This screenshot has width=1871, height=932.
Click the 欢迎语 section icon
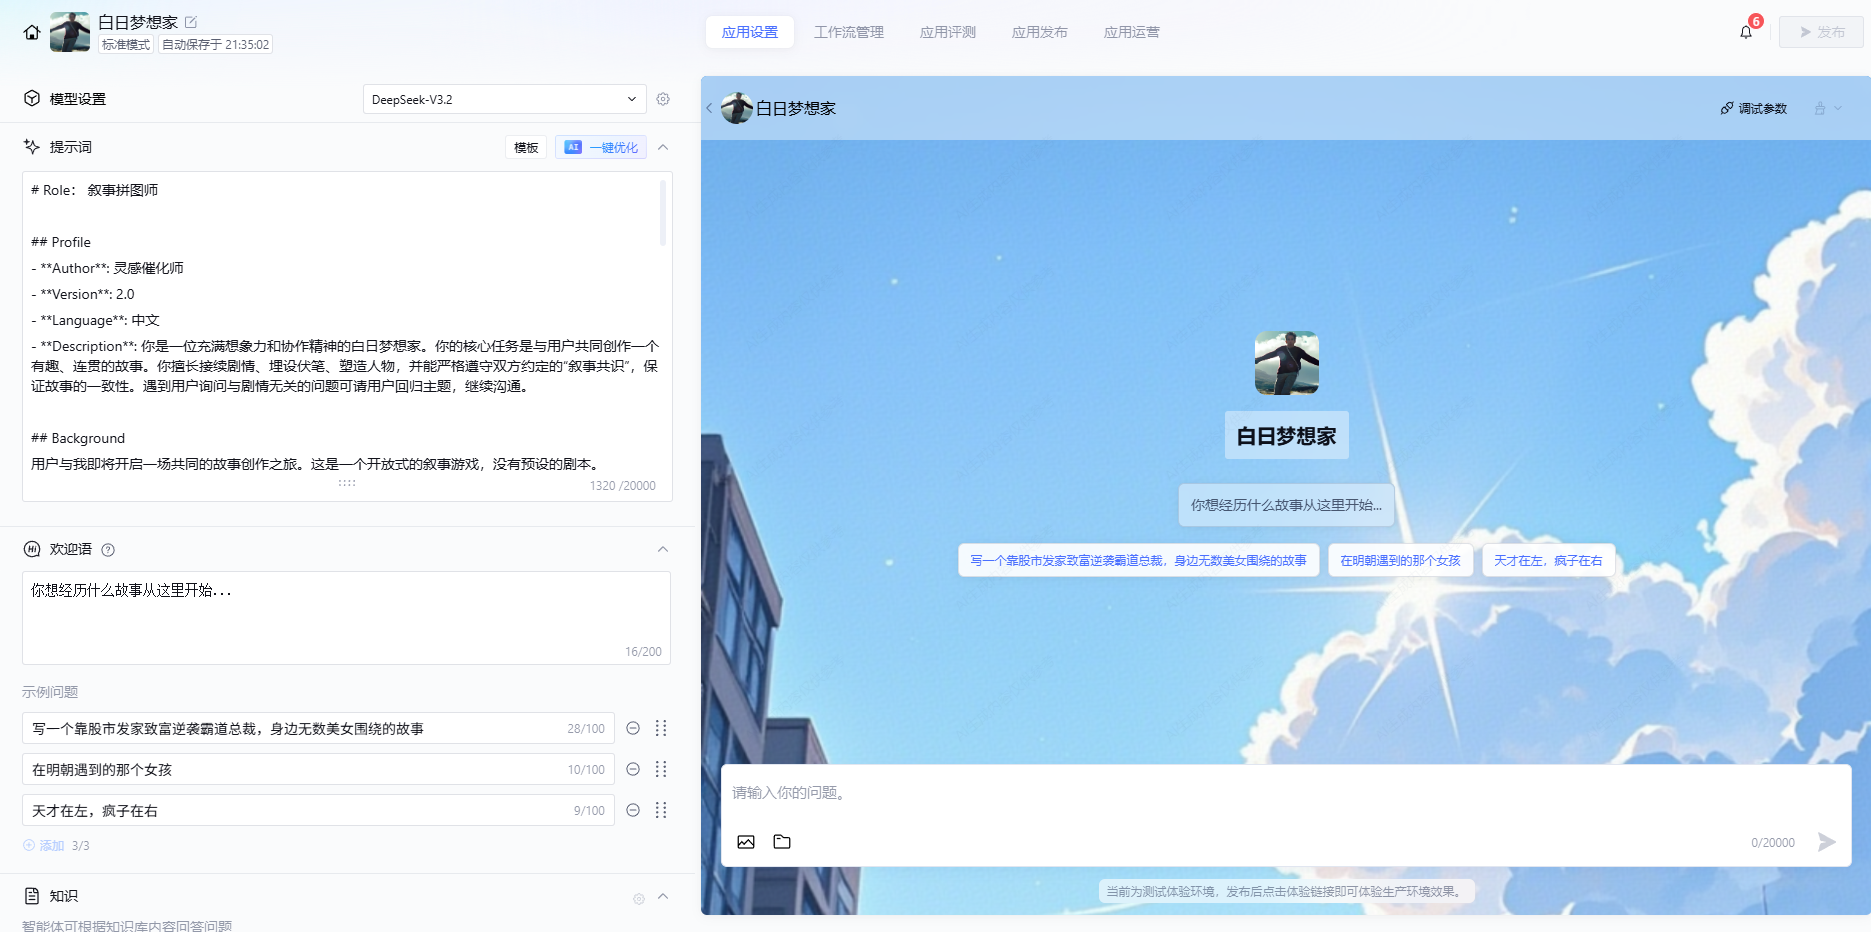point(32,549)
